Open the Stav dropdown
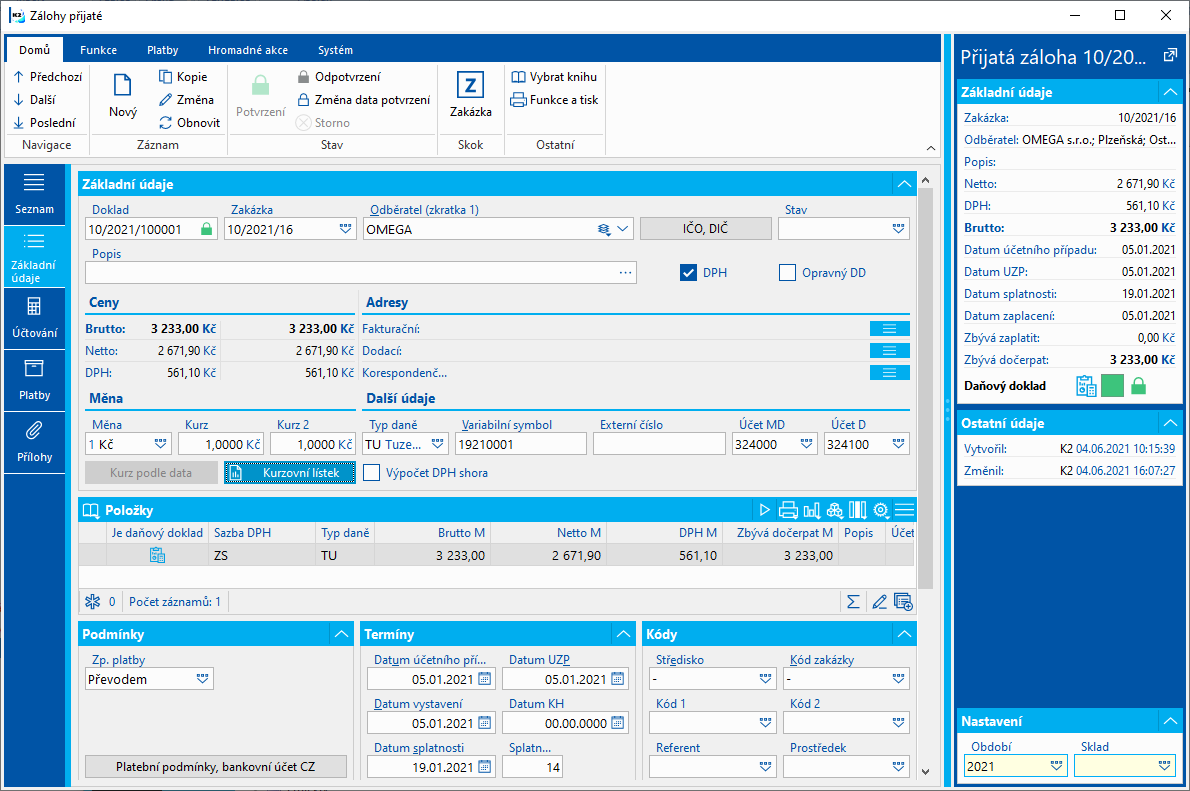This screenshot has width=1190, height=791. [899, 229]
